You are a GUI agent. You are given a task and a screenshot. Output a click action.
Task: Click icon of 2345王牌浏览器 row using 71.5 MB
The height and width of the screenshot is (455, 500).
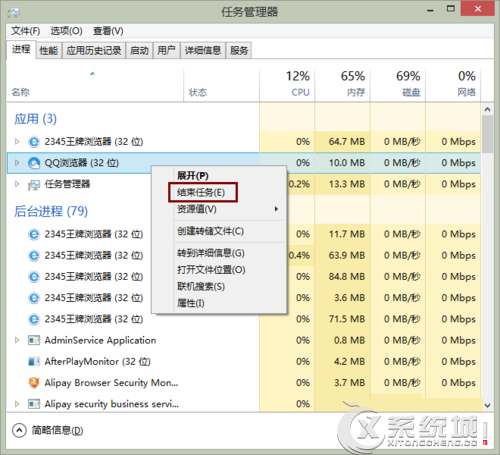pyautogui.click(x=34, y=319)
